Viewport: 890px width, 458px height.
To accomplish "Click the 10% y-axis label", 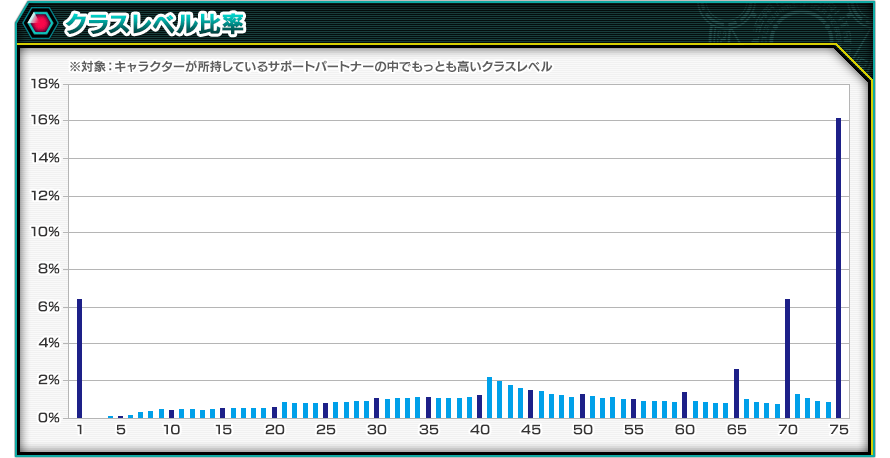I will pos(45,232).
